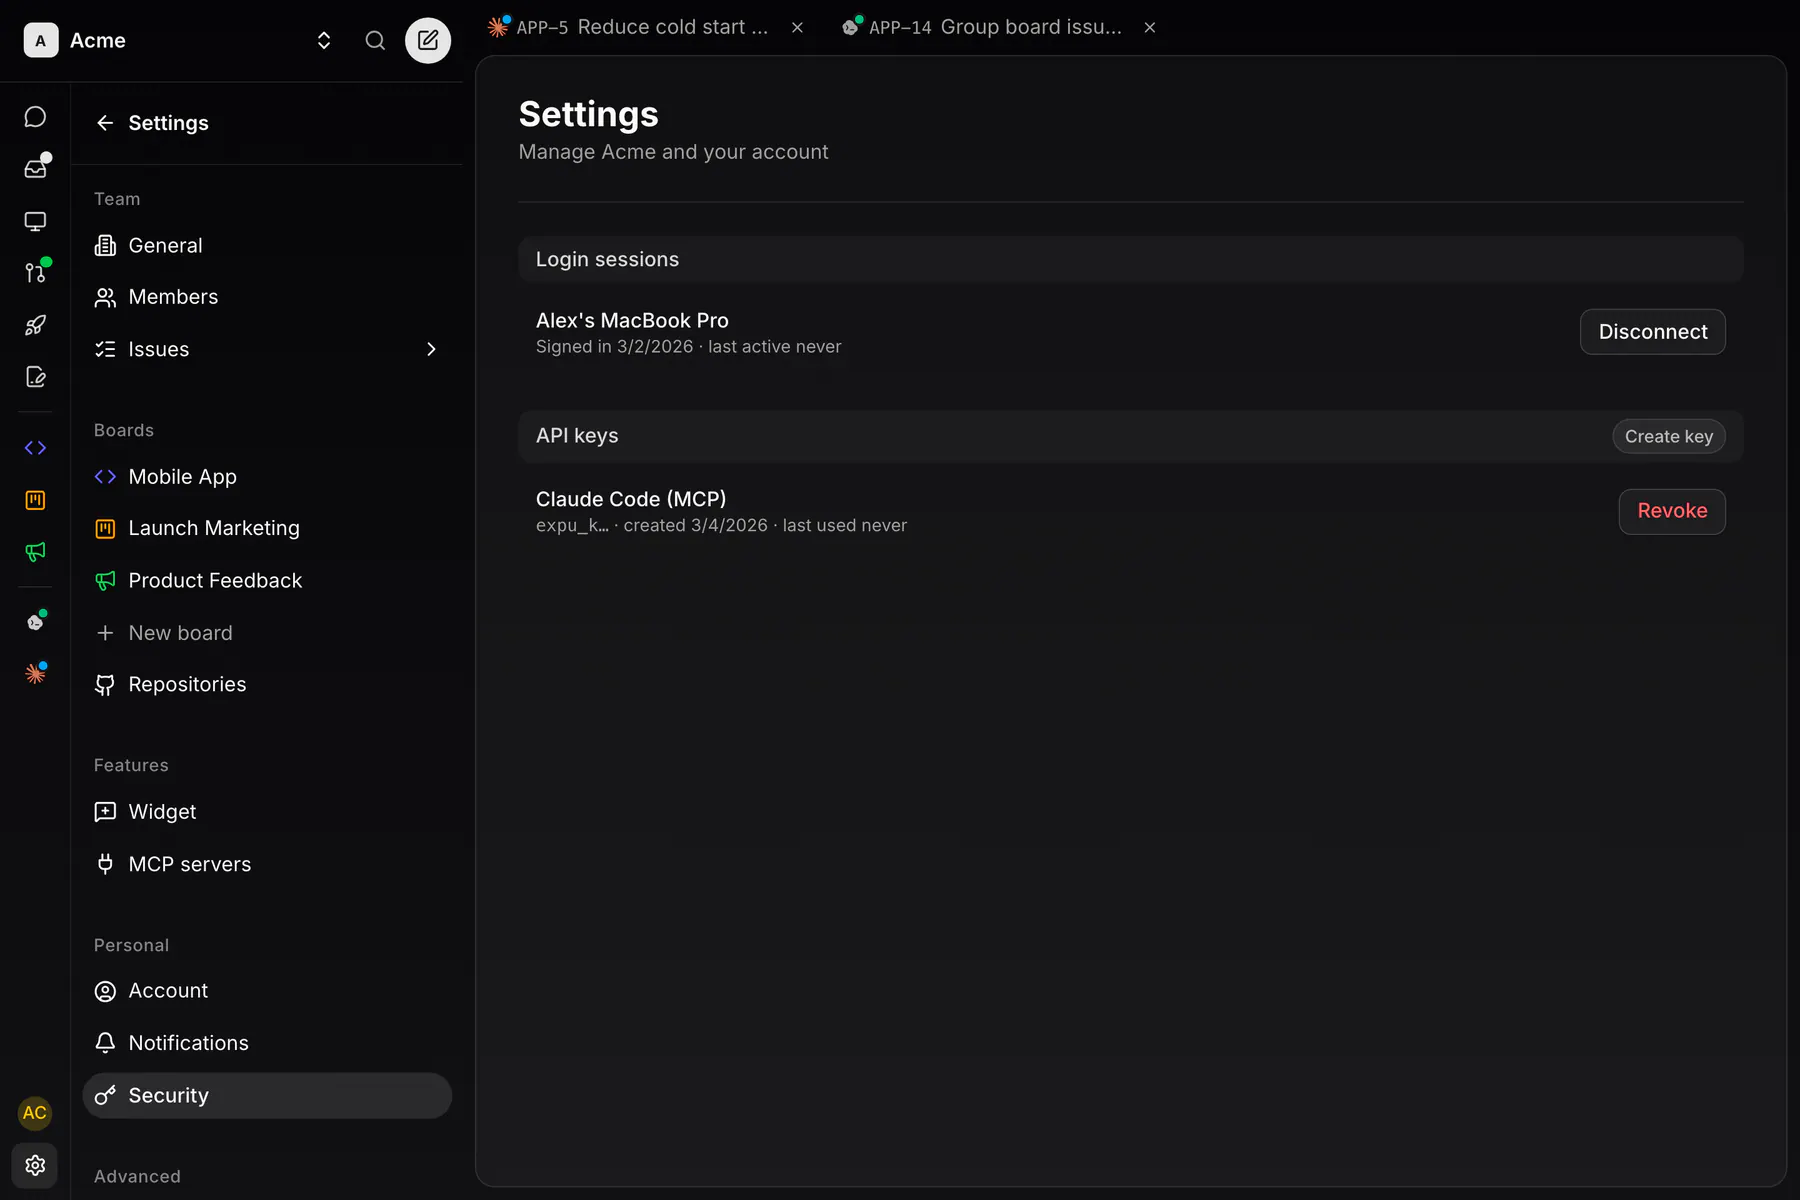Open the search icon in top bar
Image resolution: width=1800 pixels, height=1200 pixels.
(375, 40)
